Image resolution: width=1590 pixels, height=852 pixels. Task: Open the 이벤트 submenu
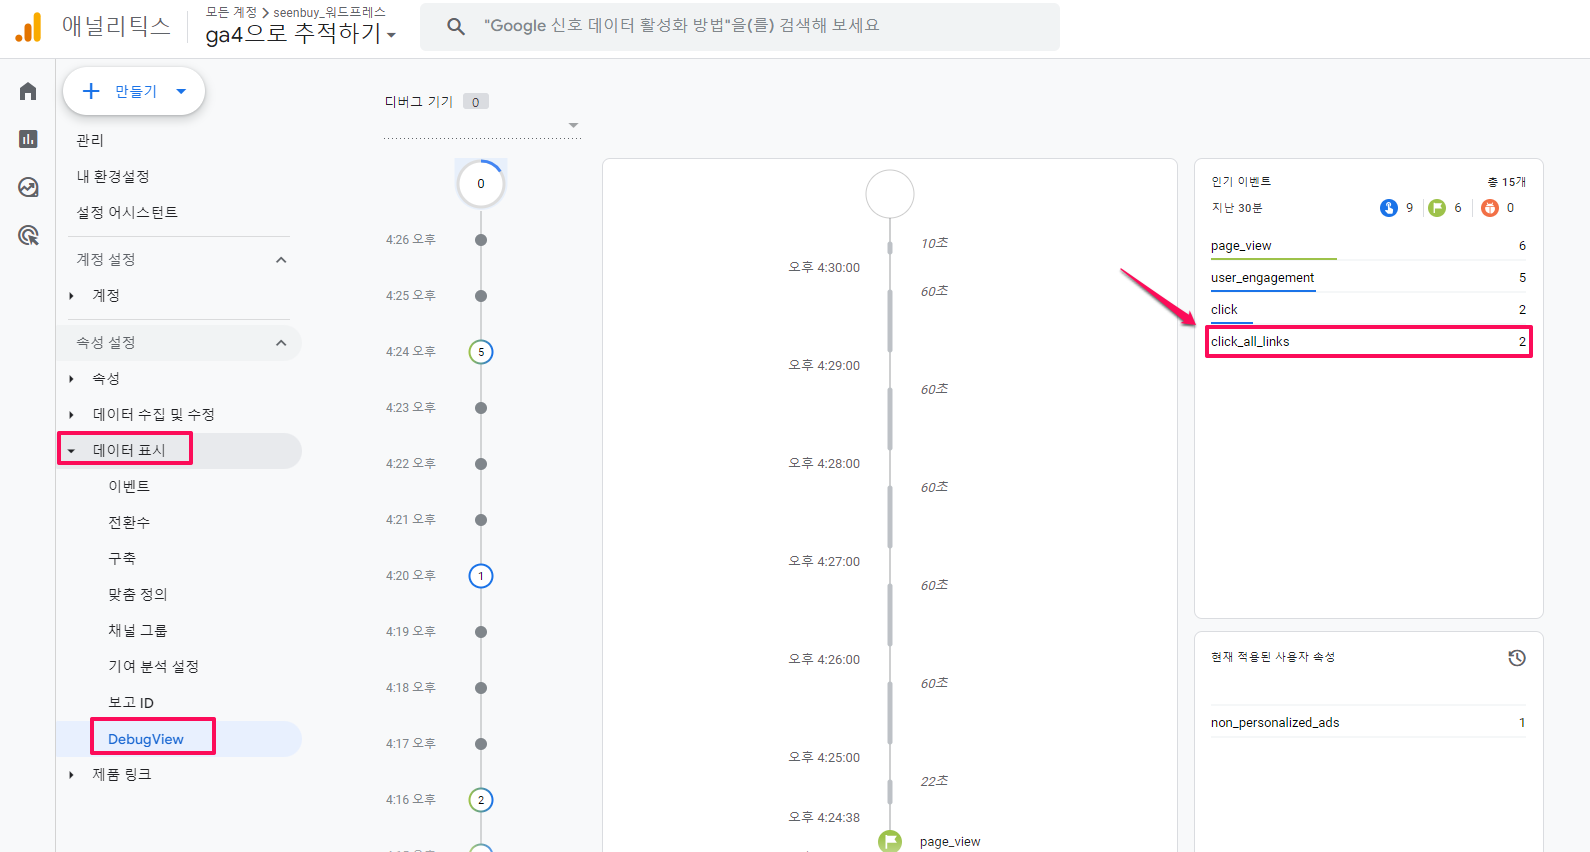pos(129,486)
